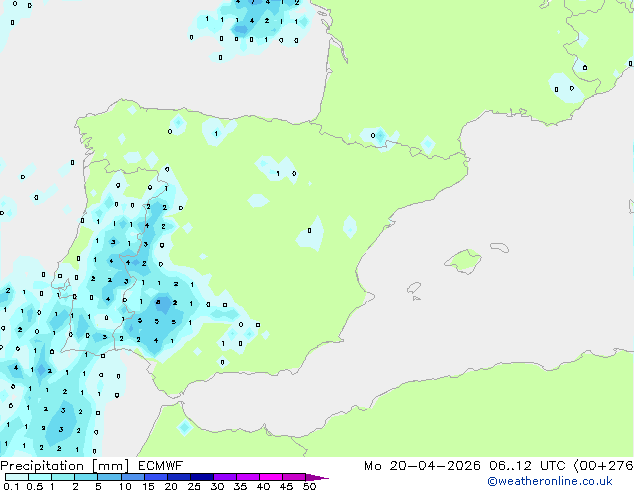634x490 pixels.
Task: Click the '(00+276' forecast offset text
Action: [x=603, y=466]
